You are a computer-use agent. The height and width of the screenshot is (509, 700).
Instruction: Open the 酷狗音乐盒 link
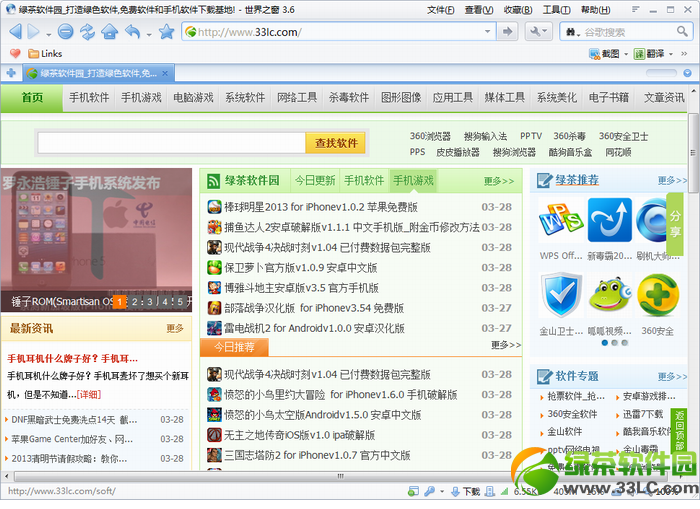570,152
